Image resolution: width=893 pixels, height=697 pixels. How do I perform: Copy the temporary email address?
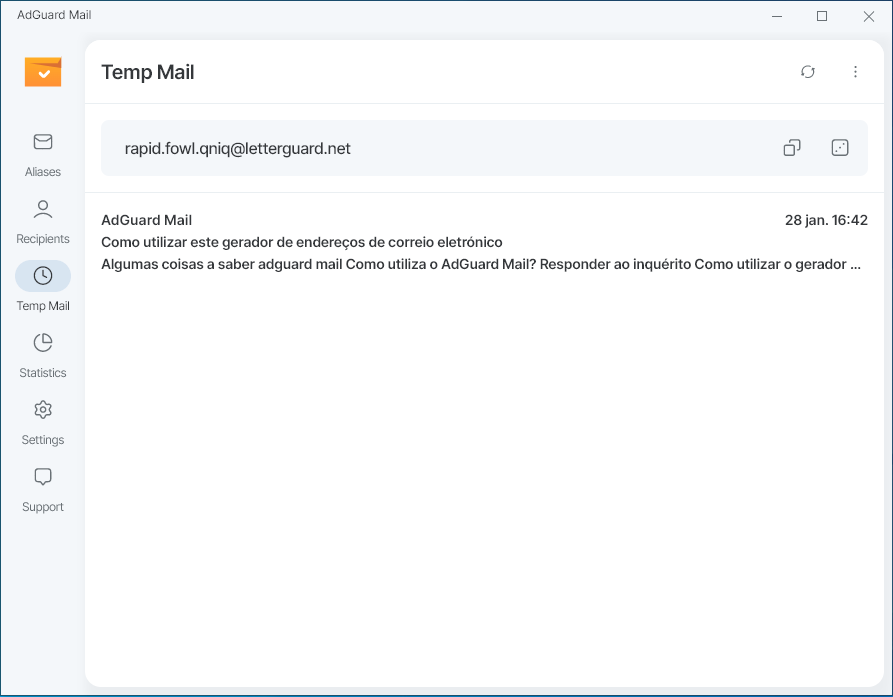tap(792, 148)
